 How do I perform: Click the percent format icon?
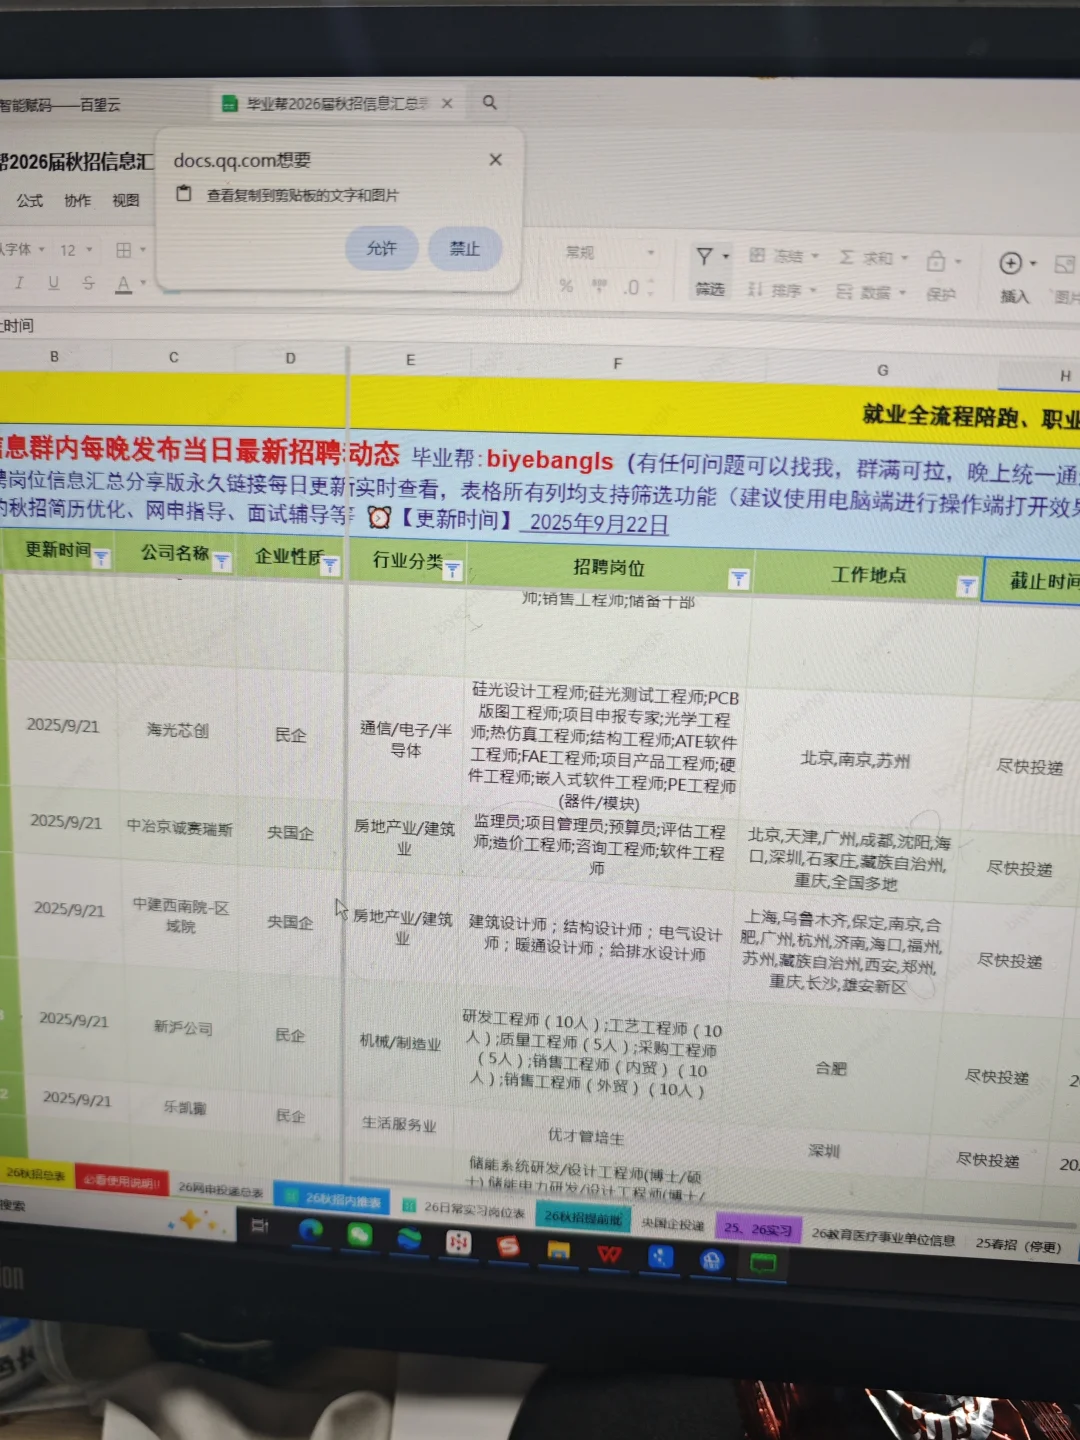tap(566, 286)
